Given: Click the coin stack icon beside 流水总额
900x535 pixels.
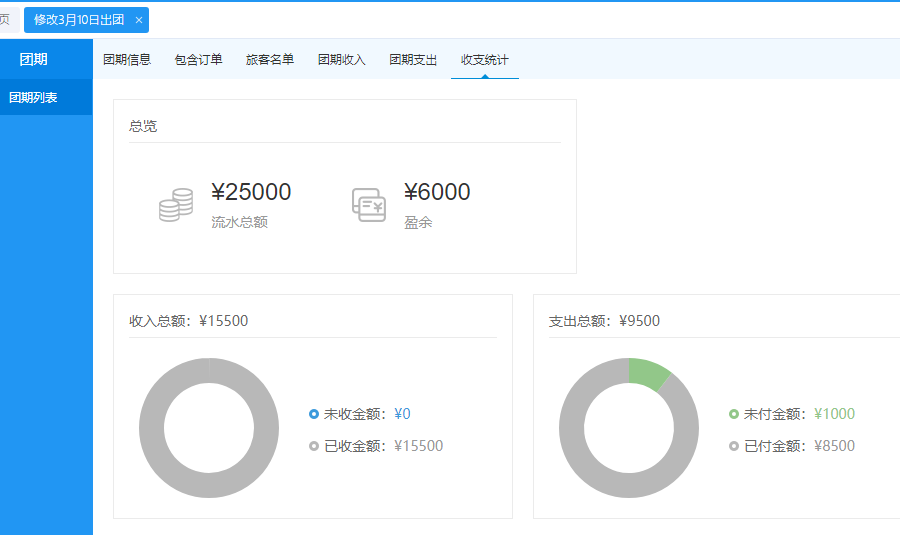Looking at the screenshot, I should (x=175, y=205).
